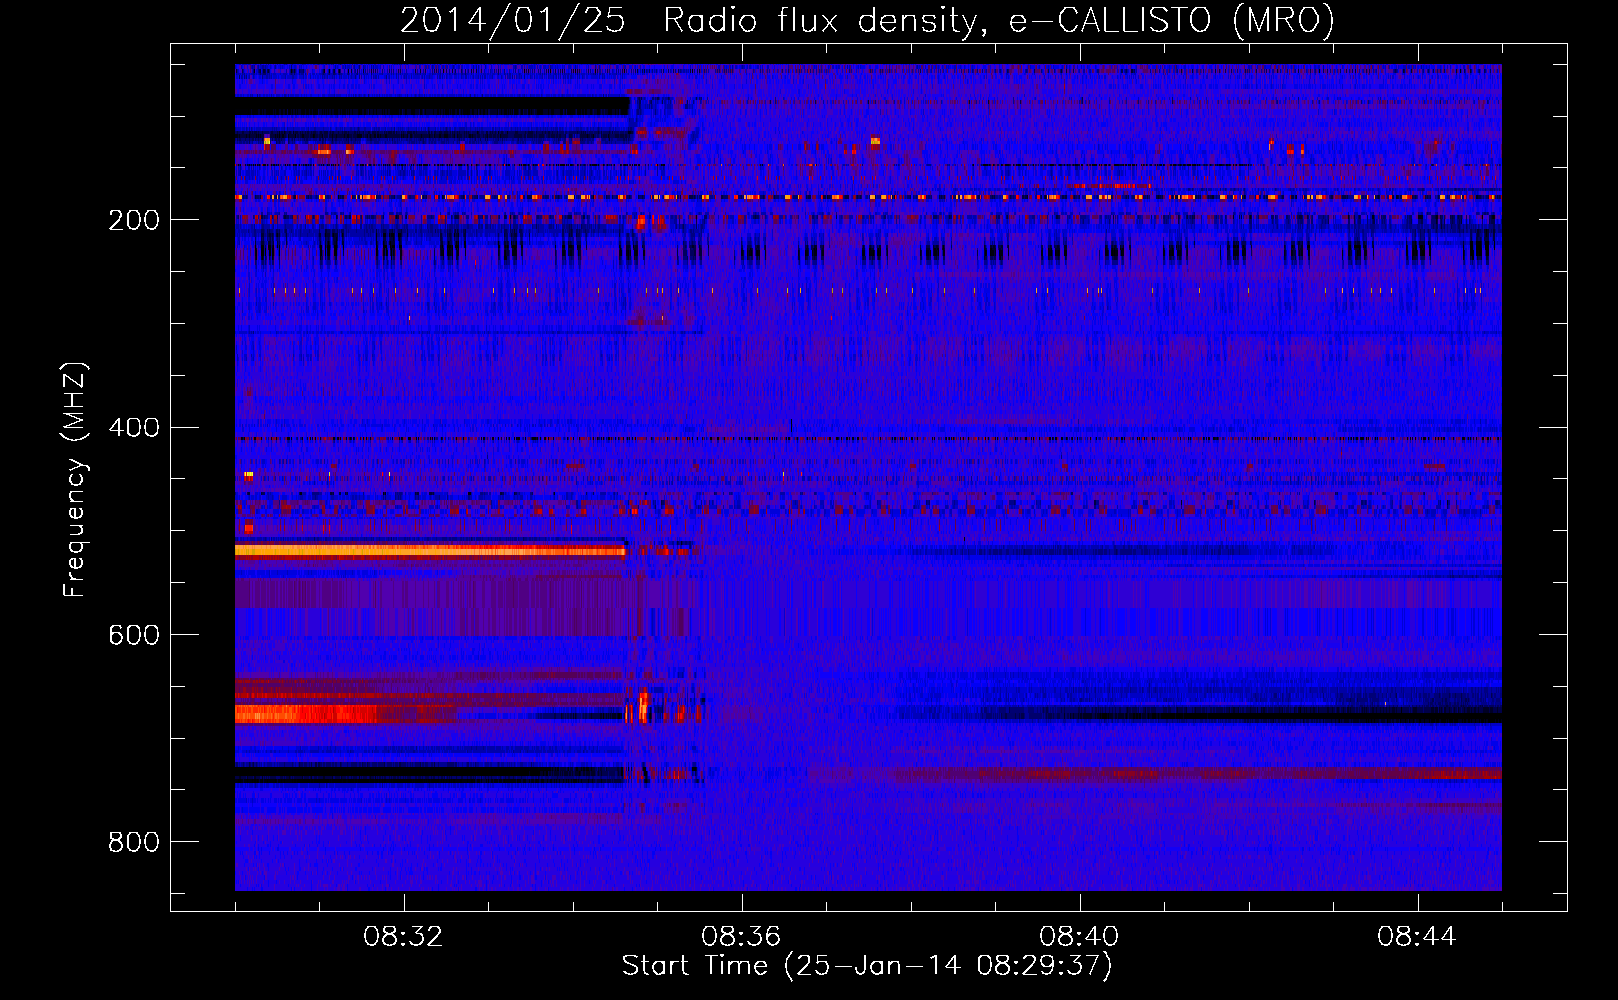Image resolution: width=1618 pixels, height=1000 pixels.
Task: Click the 200 frequency tick label
Action: pos(134,220)
